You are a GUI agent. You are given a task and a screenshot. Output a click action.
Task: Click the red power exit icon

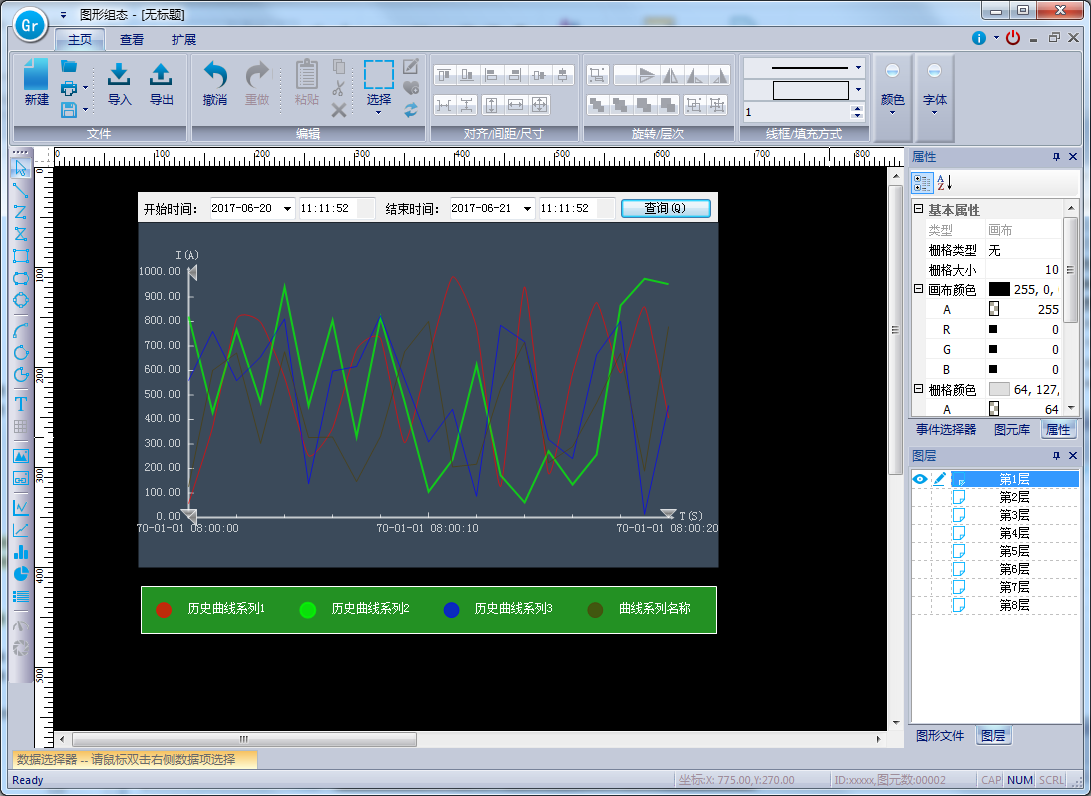point(1013,38)
